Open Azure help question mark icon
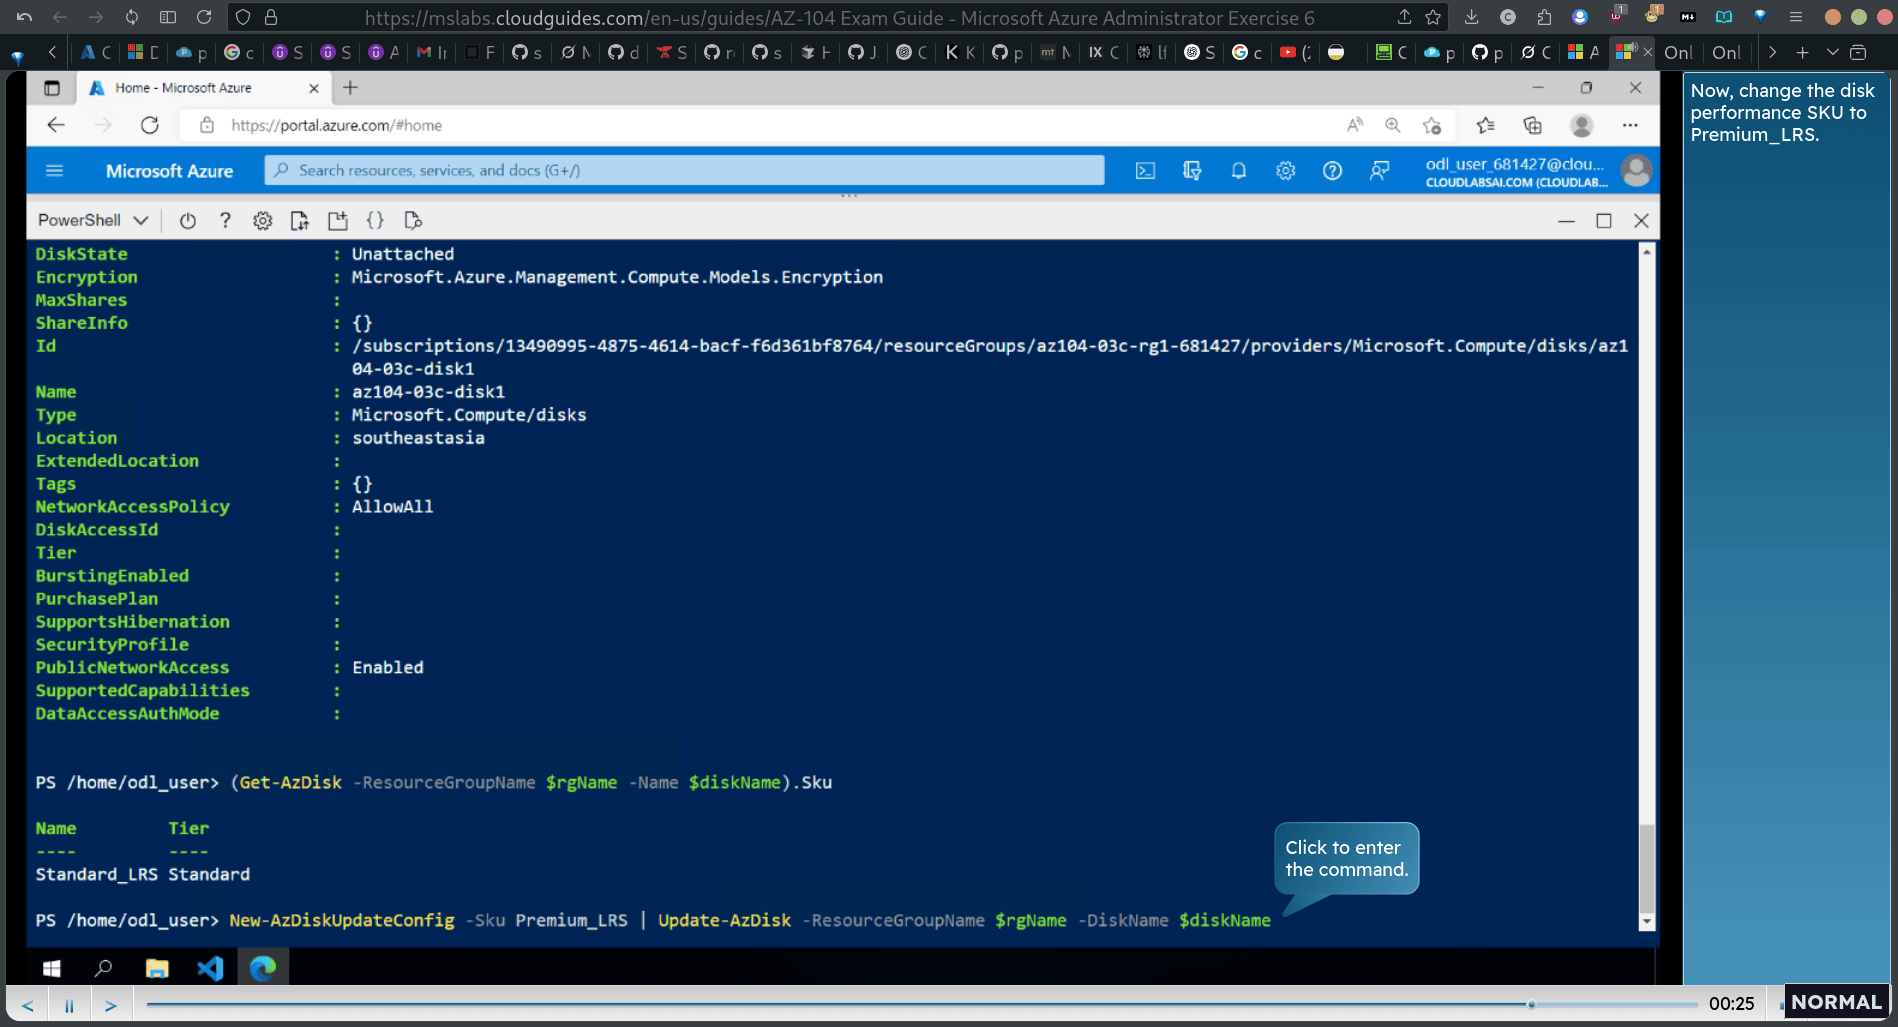Viewport: 1898px width, 1027px height. coord(1332,171)
